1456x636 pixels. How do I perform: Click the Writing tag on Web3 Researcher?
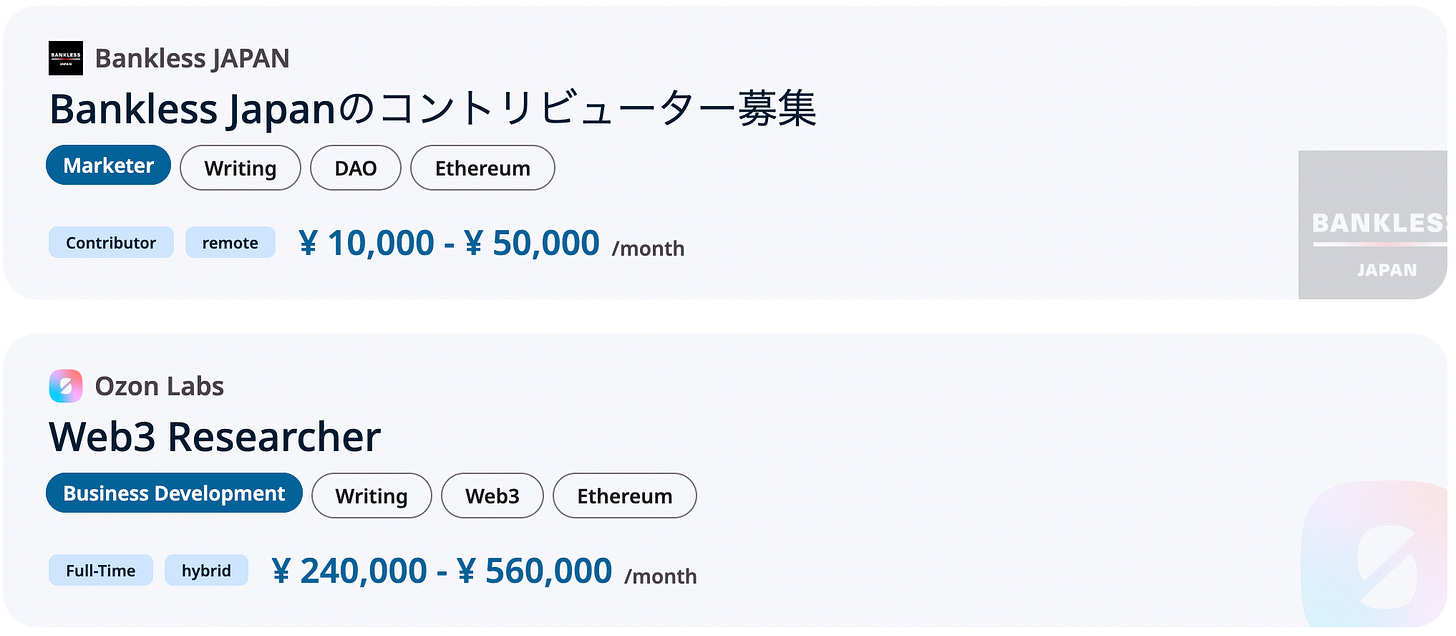tap(371, 496)
